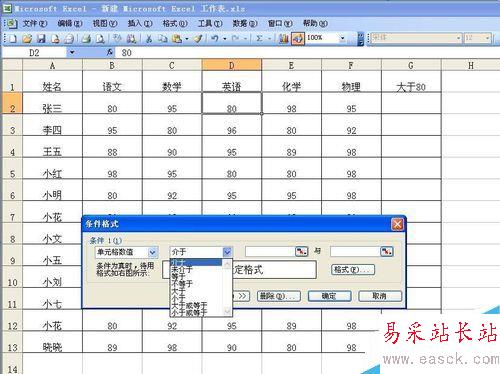
Task: Open the 视图 menu
Action: [x=105, y=24]
